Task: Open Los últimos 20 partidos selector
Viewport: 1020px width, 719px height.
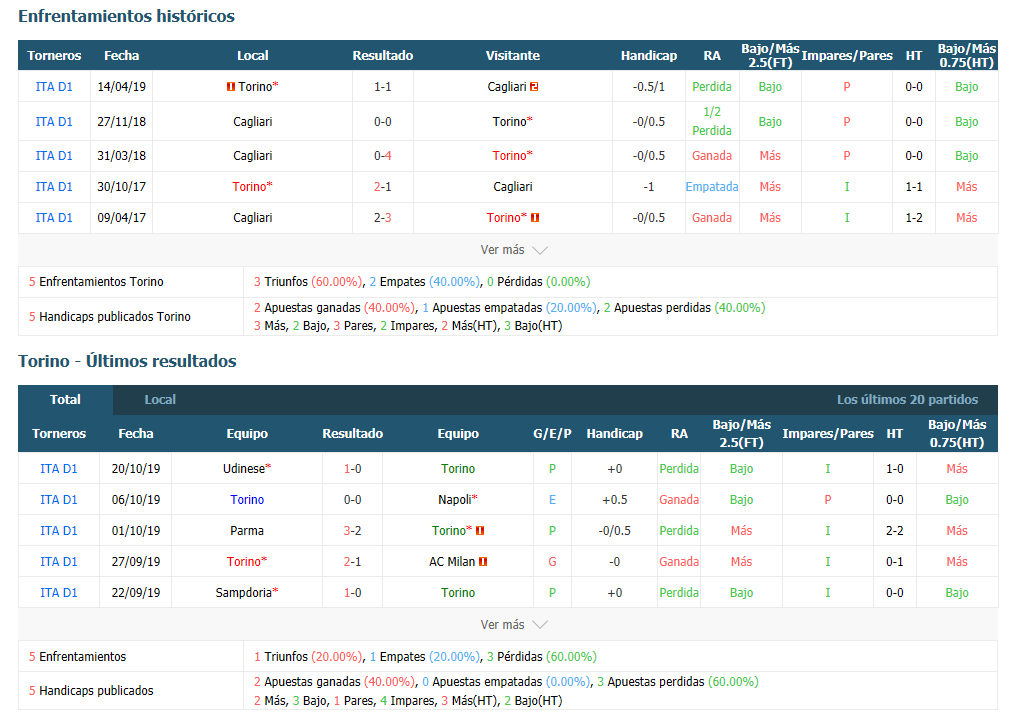Action: (x=907, y=400)
